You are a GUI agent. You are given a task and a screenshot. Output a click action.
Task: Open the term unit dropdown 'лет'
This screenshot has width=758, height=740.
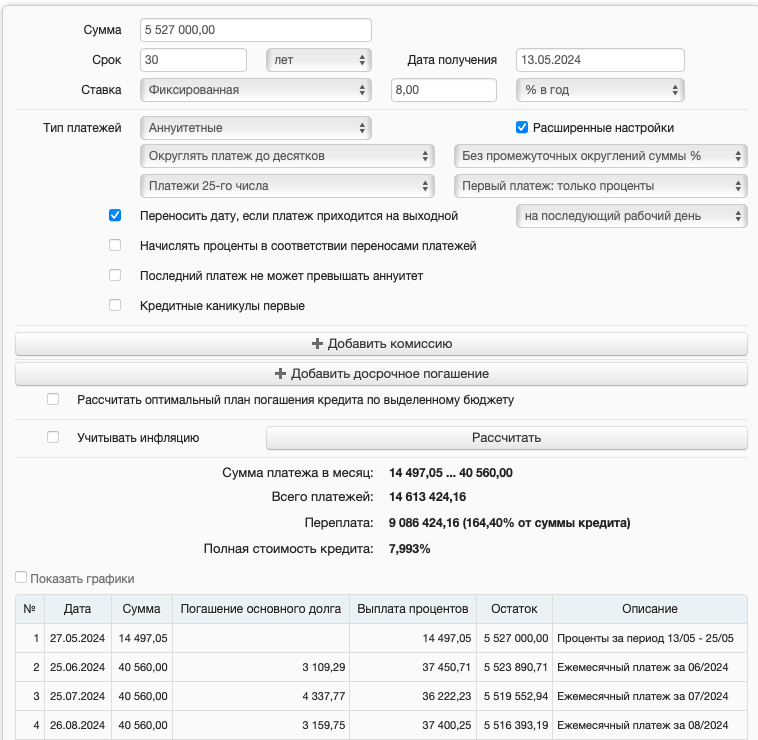pos(319,60)
